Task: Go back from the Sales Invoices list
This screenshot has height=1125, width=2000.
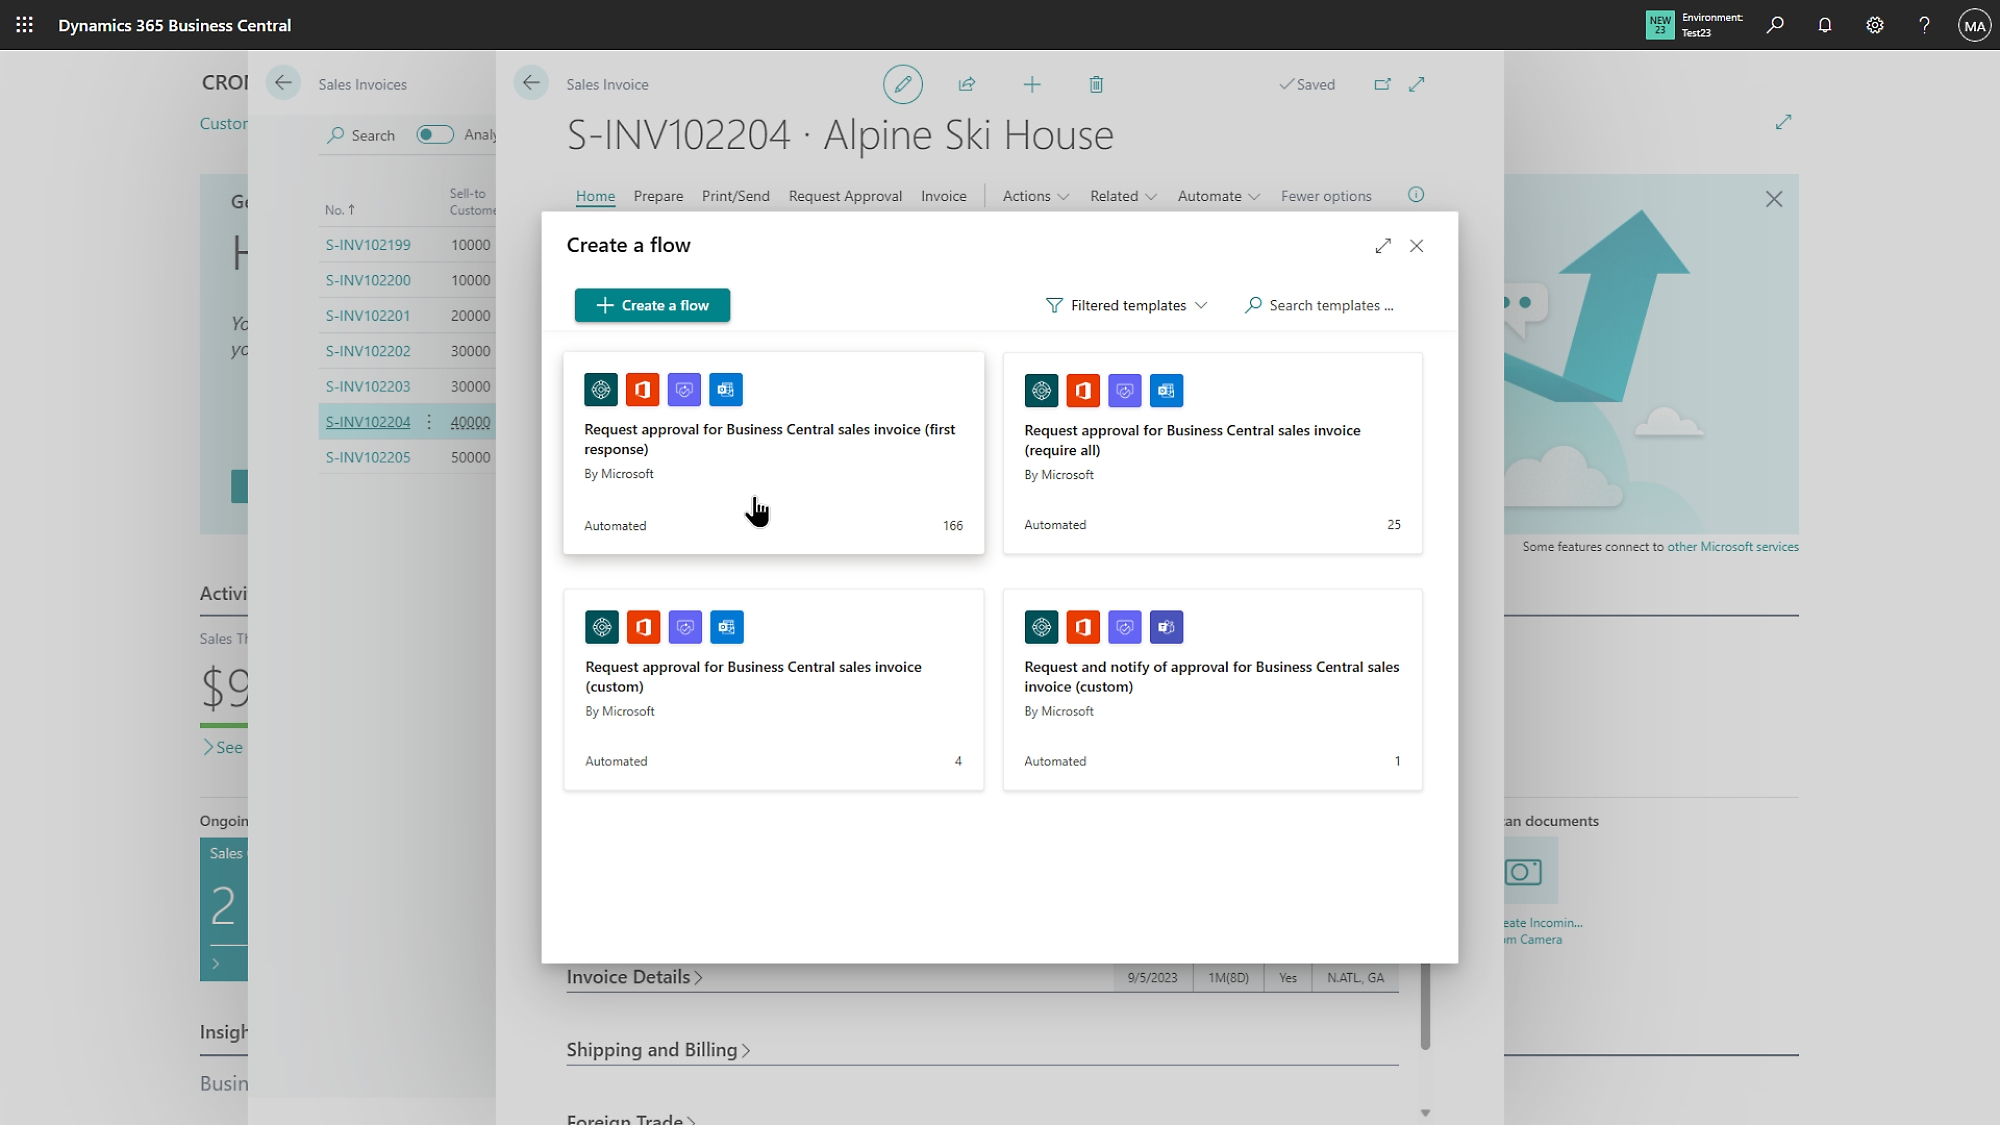Action: [283, 83]
